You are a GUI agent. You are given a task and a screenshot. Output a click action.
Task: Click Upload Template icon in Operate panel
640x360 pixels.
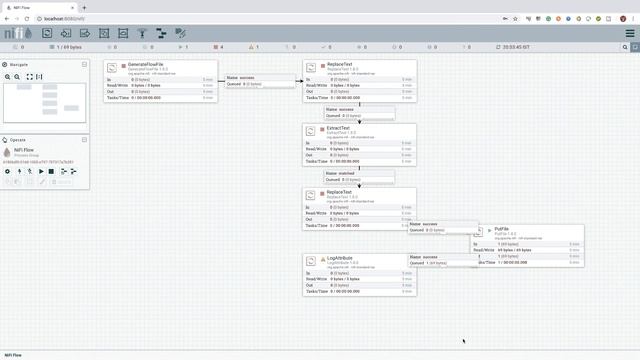(74, 171)
